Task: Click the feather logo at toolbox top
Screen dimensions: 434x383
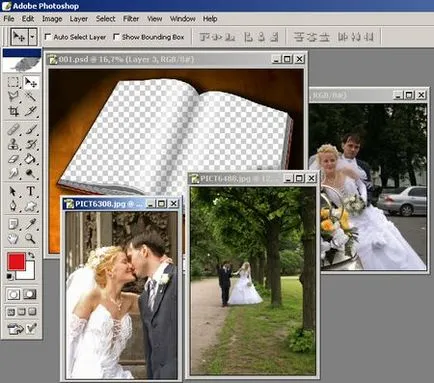Action: point(22,64)
